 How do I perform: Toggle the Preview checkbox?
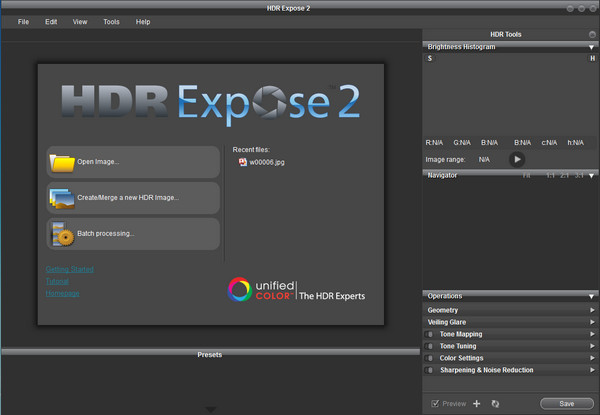[x=434, y=403]
